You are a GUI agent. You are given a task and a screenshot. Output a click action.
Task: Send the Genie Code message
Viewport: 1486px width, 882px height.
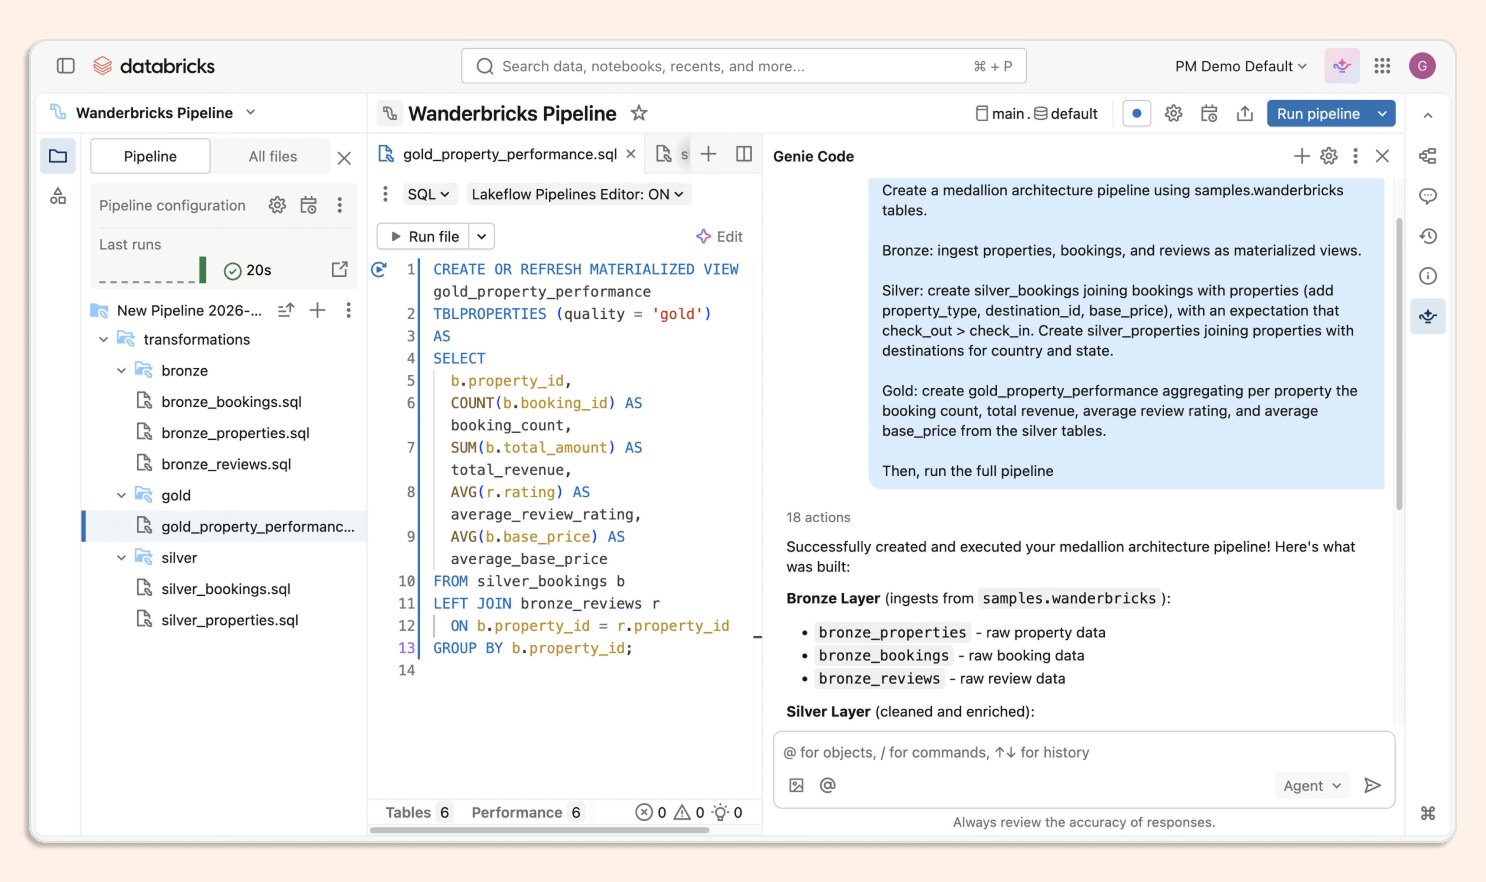[x=1373, y=786]
